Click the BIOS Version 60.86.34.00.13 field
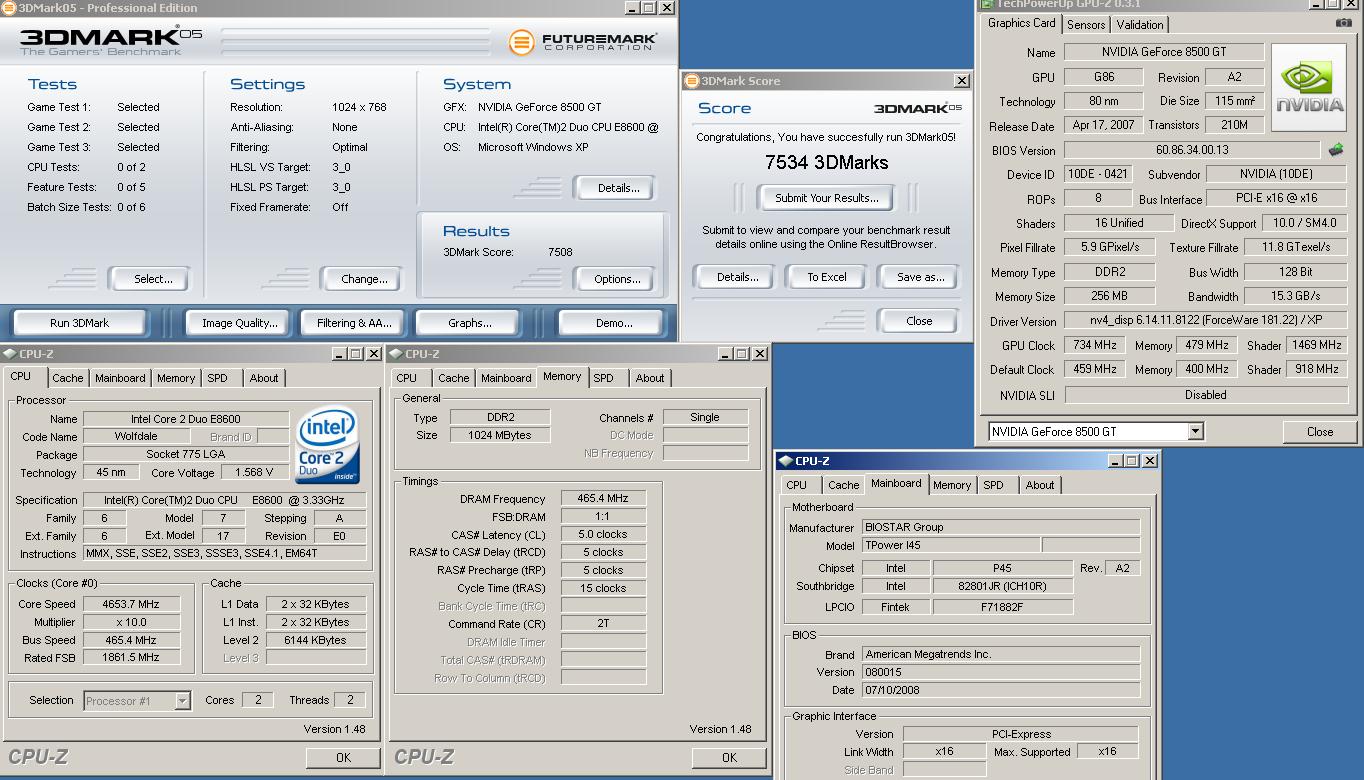Screen dimensions: 1364x780 click(1192, 150)
